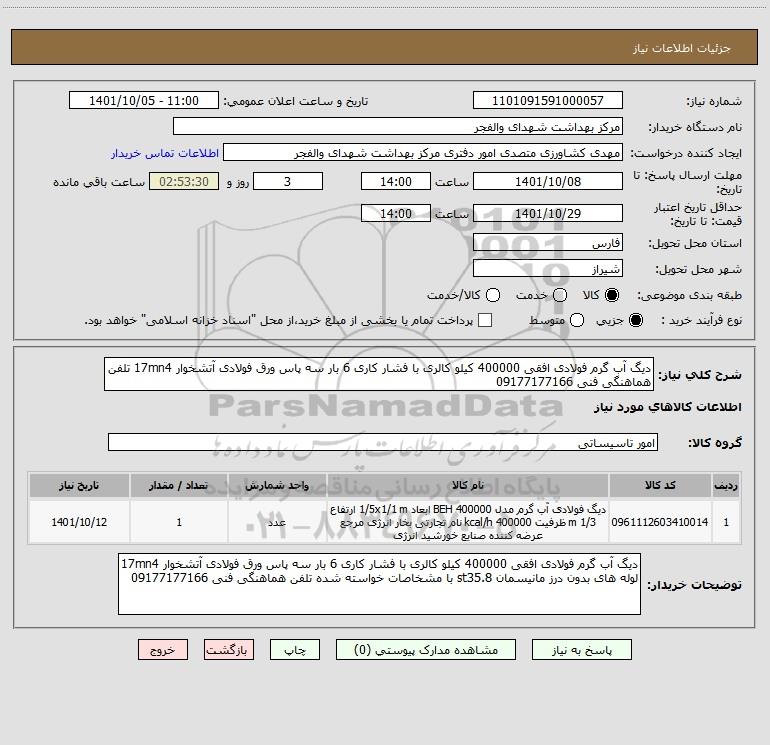
Task: Click the need date cell 1401/10/12
Action: (x=79, y=522)
